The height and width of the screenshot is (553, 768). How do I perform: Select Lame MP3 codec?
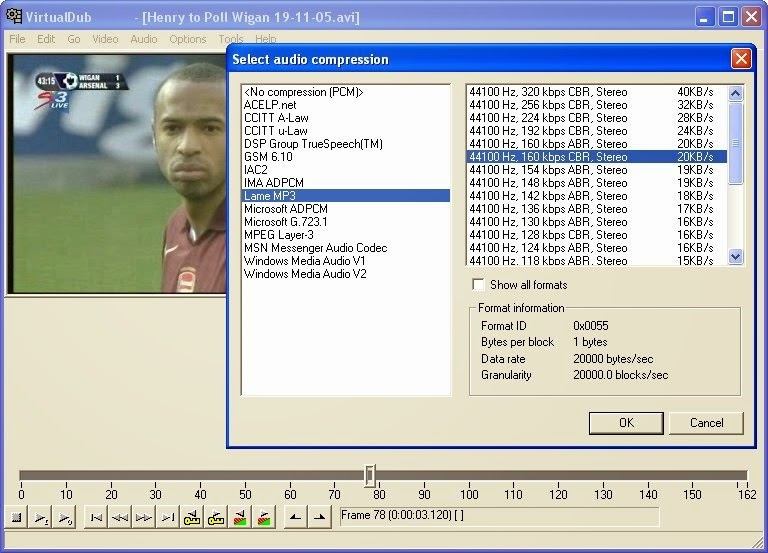click(346, 196)
